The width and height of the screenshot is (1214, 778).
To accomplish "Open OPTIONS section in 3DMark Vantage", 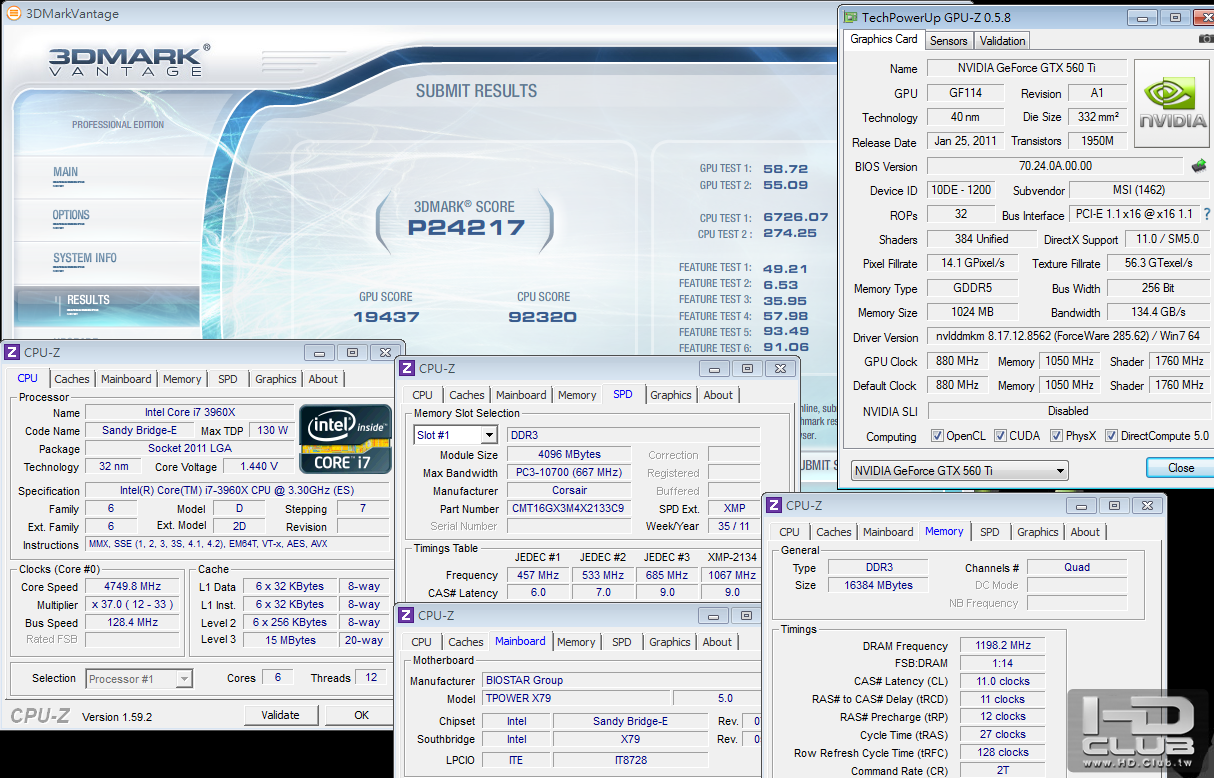I will pos(71,215).
